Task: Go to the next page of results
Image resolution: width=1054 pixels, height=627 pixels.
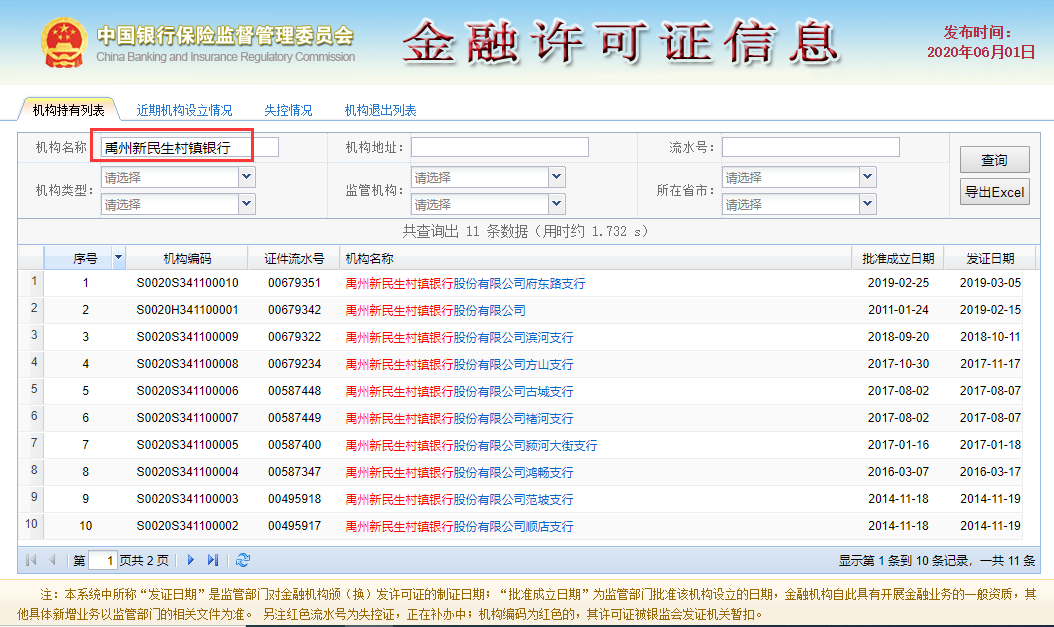Action: pos(191,560)
